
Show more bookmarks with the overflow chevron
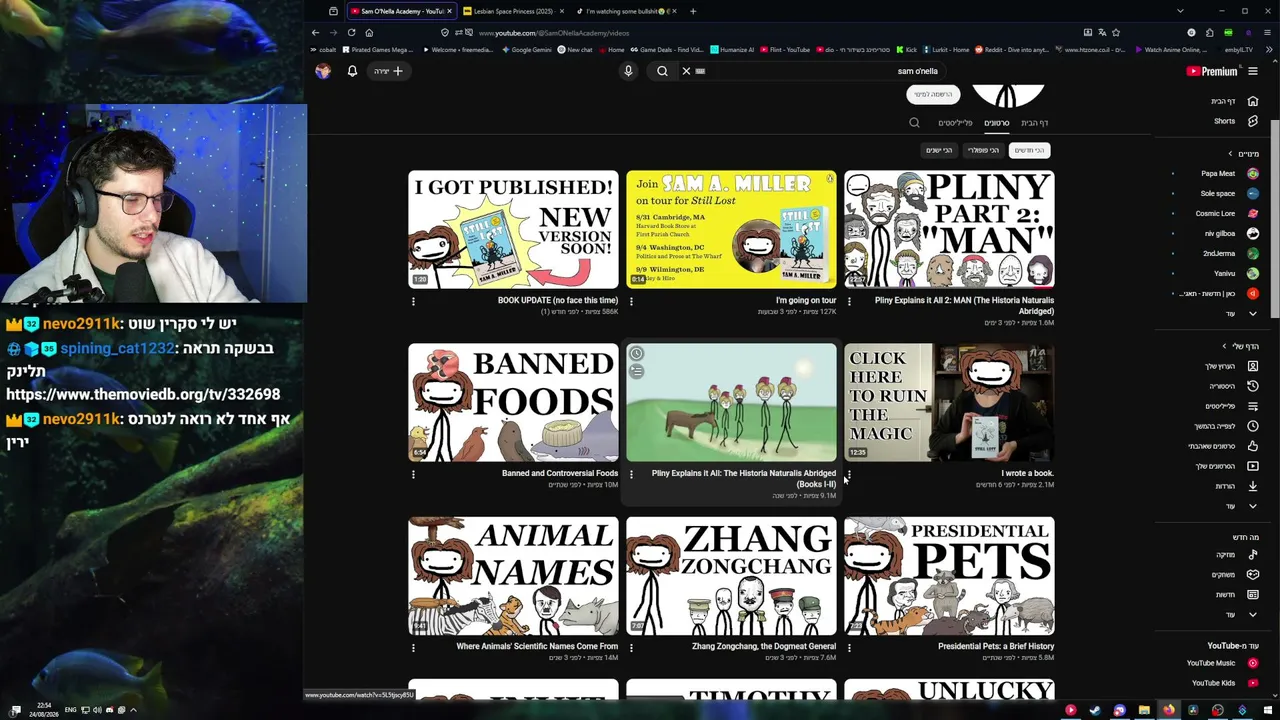coord(1269,49)
